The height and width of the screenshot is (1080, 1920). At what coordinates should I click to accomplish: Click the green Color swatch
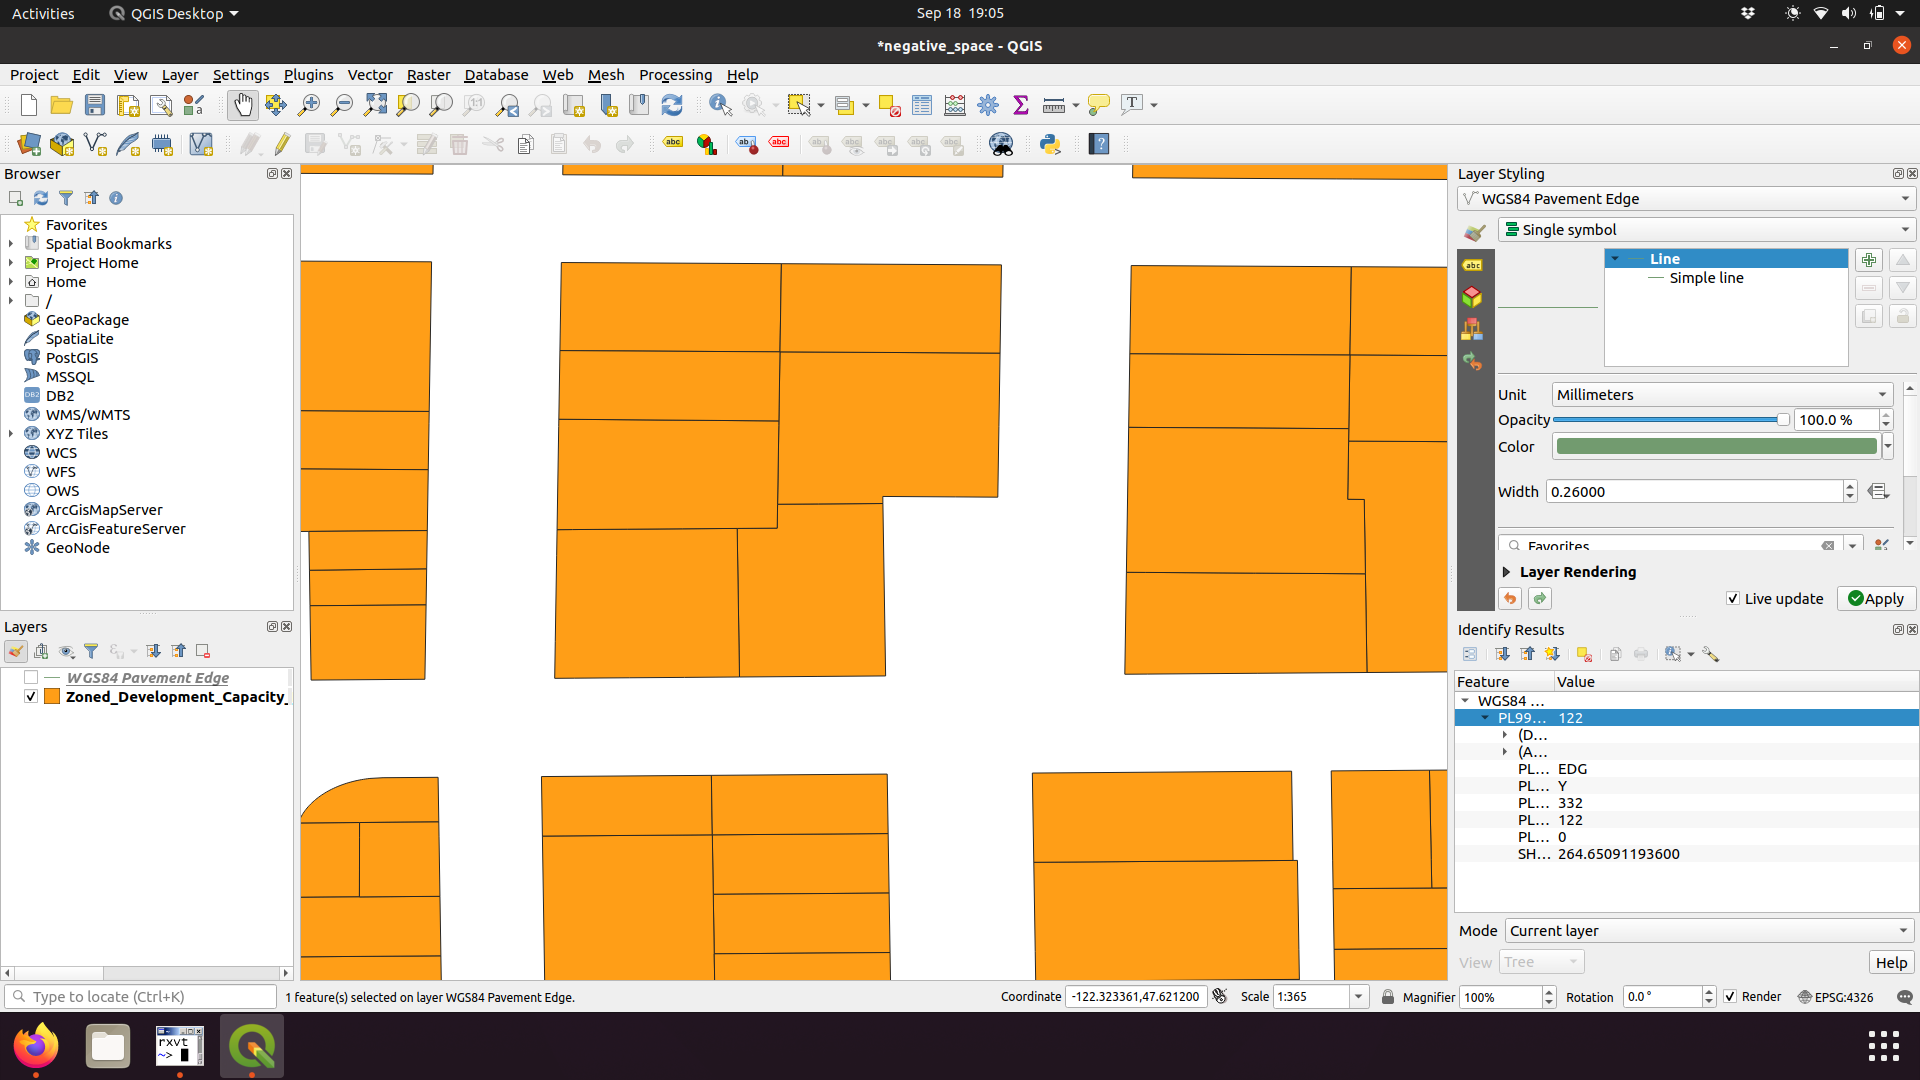[x=1716, y=447]
